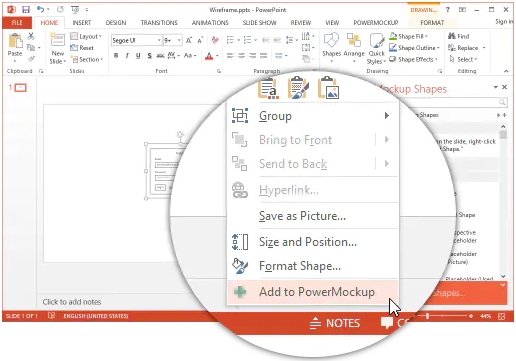516x361 pixels.
Task: Toggle Underline formatting
Action: (x=138, y=56)
